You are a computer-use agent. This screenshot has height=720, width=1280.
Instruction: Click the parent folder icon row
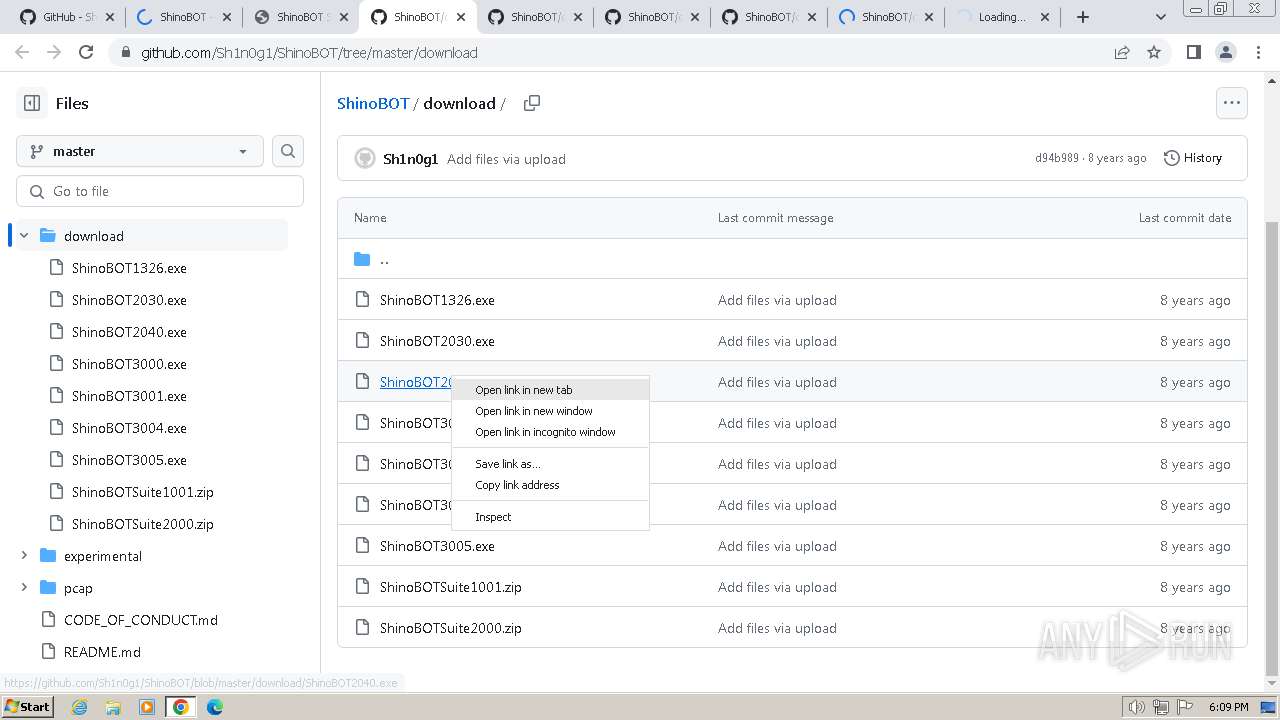[362, 259]
